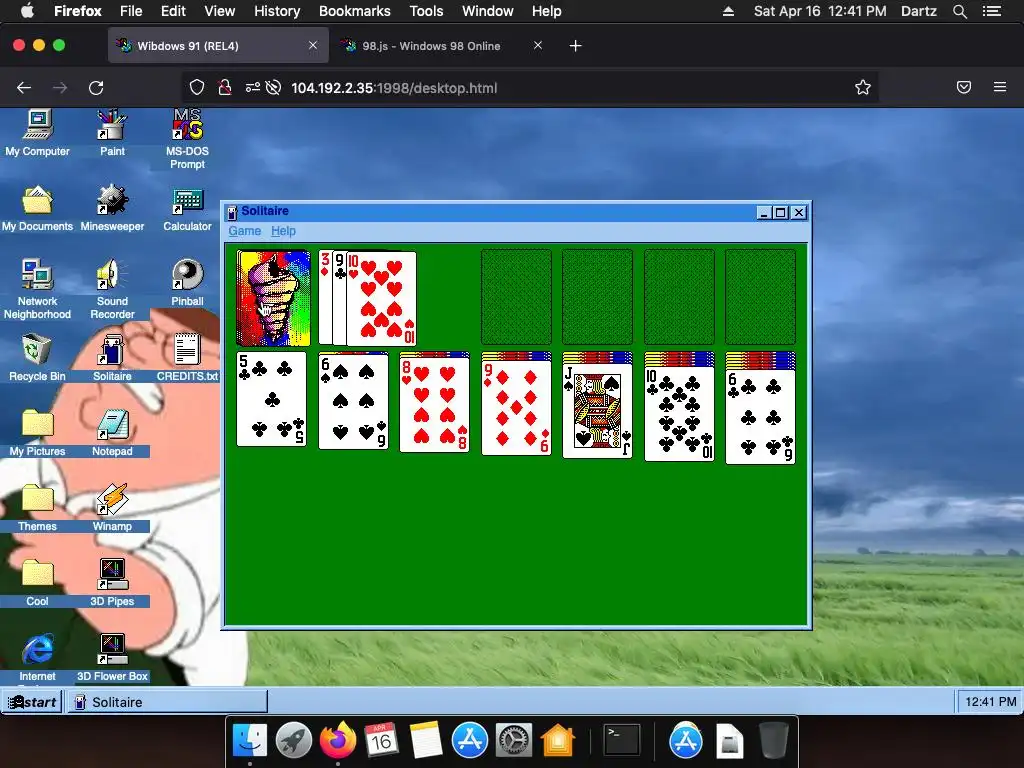The image size is (1024, 768).
Task: Close the 98.js browser tab
Action: pos(537,45)
